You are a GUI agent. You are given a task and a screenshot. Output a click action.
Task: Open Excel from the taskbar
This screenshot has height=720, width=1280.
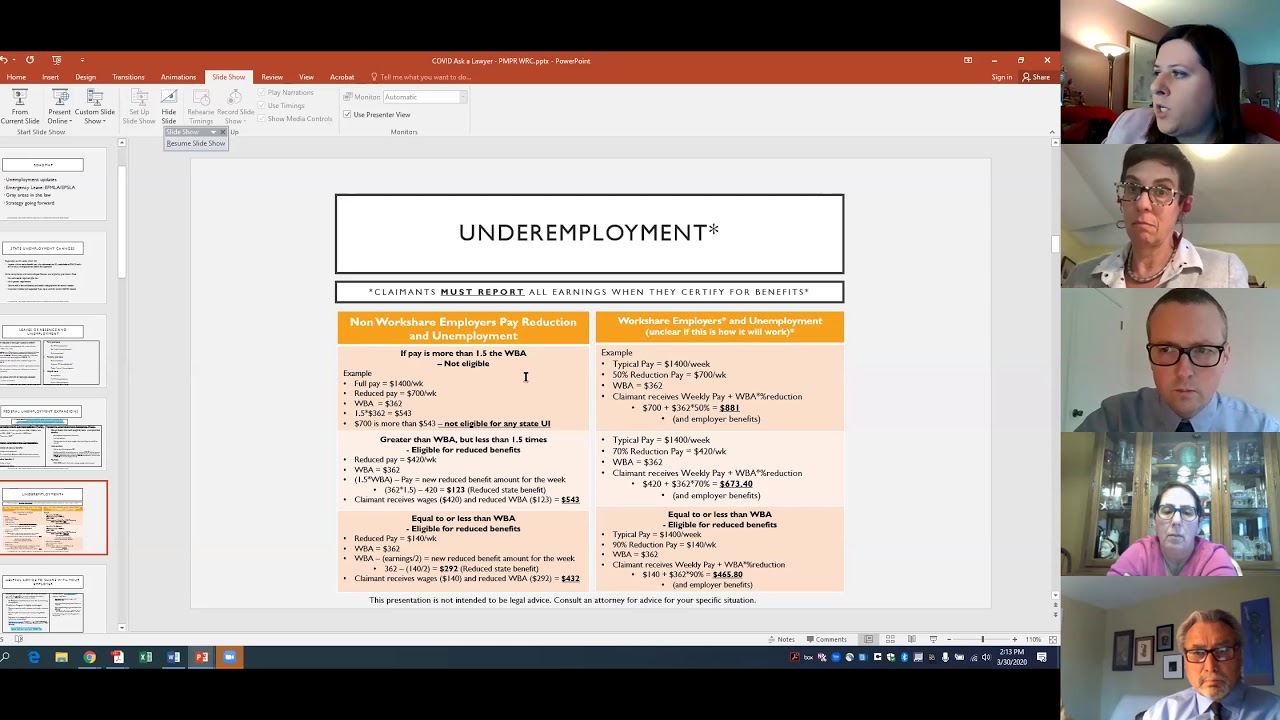145,657
